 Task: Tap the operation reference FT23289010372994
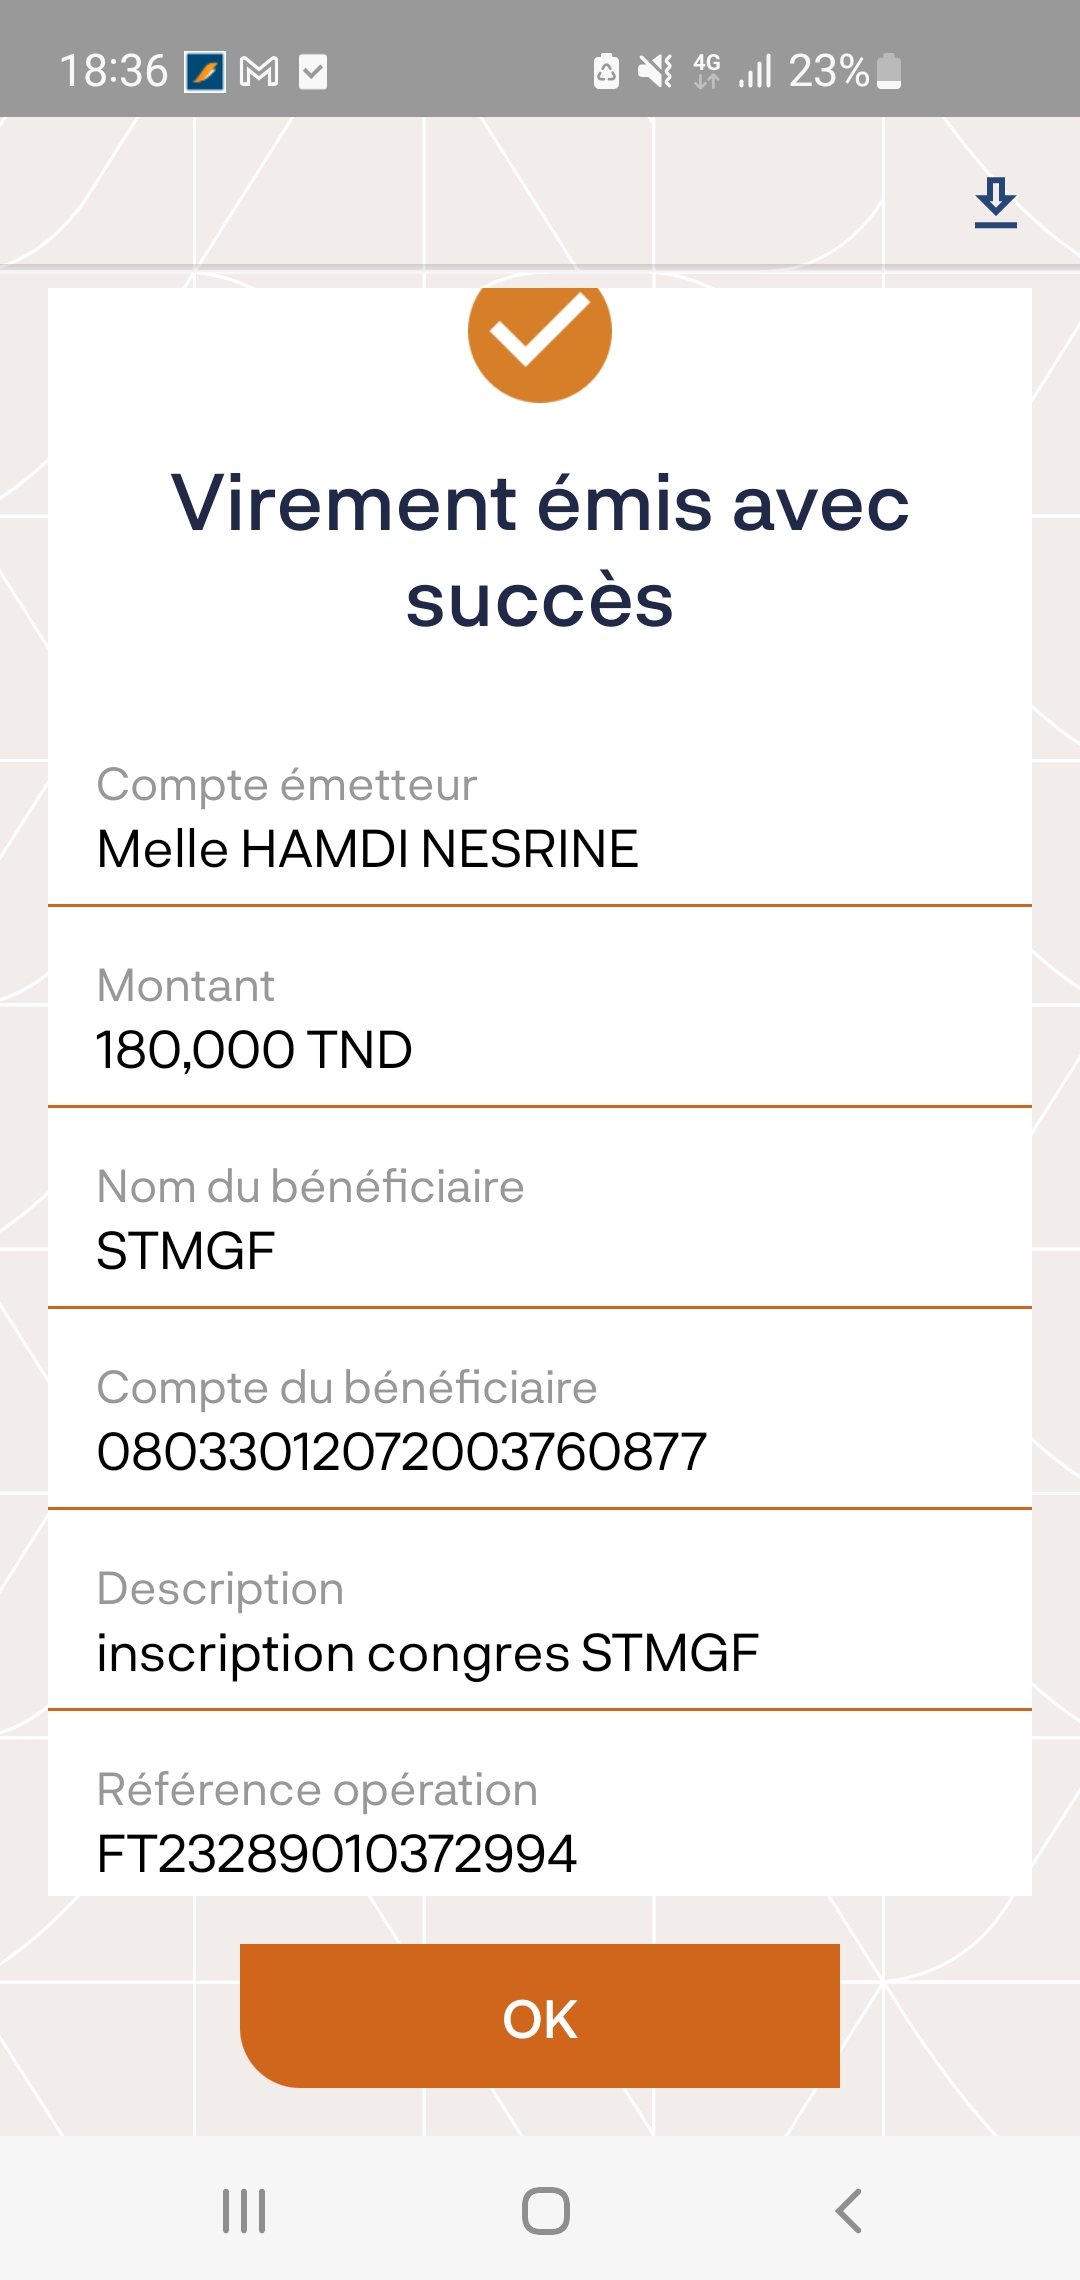point(337,1854)
